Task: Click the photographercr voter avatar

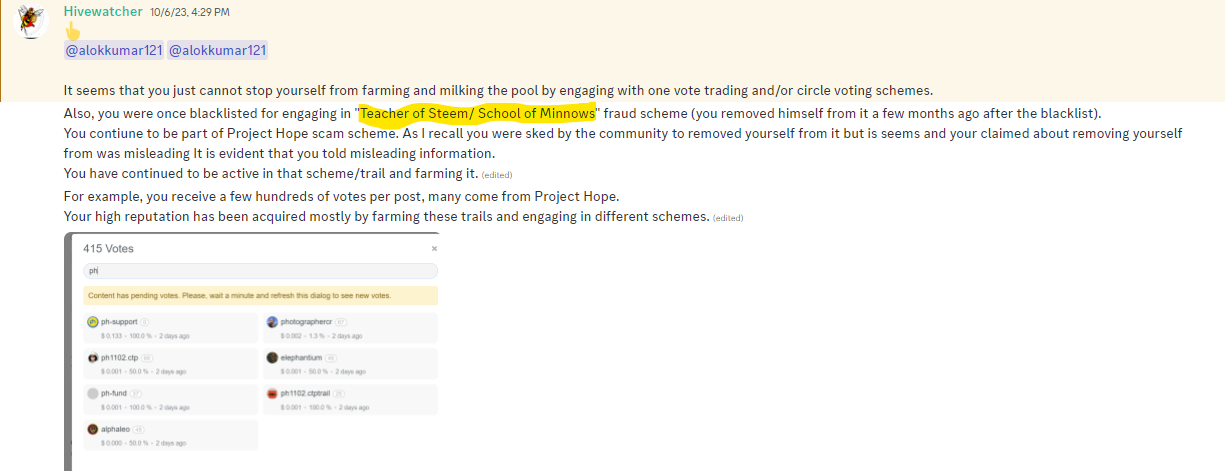Action: click(272, 322)
